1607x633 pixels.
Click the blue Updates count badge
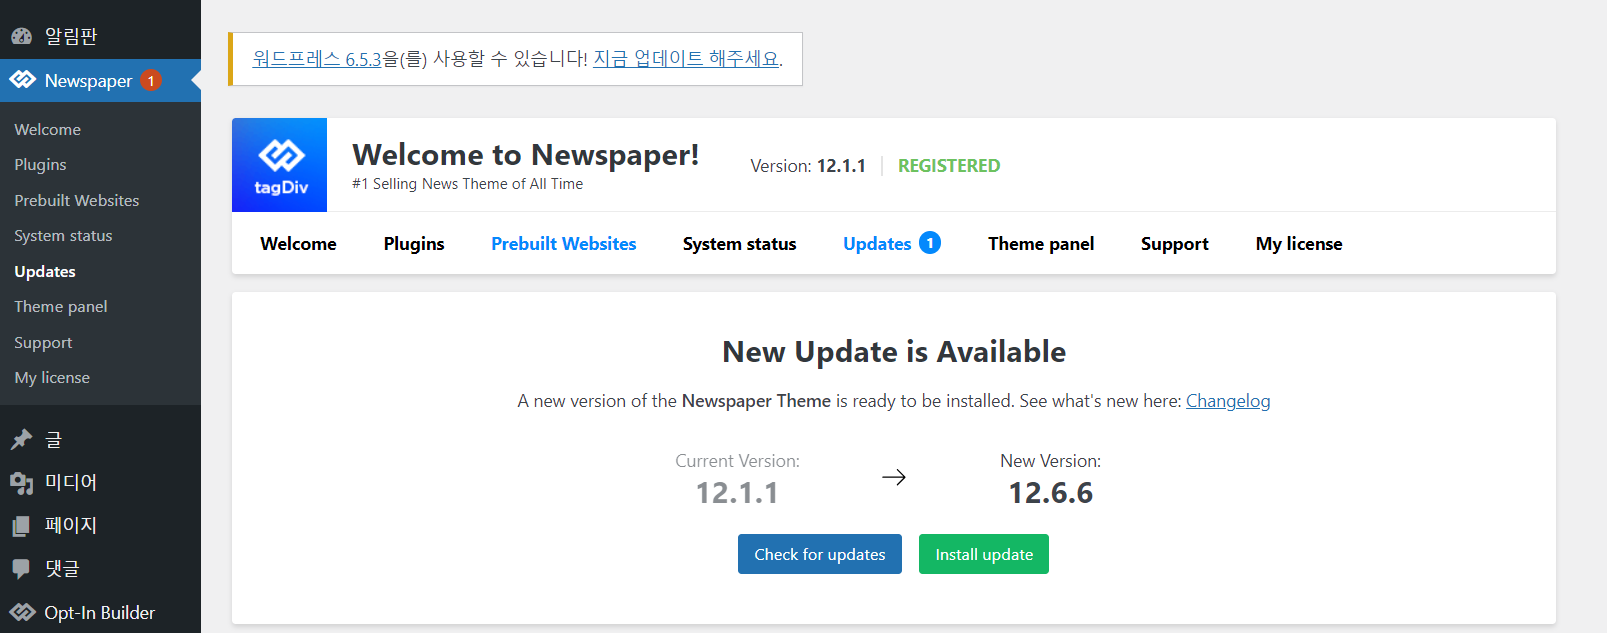(930, 243)
